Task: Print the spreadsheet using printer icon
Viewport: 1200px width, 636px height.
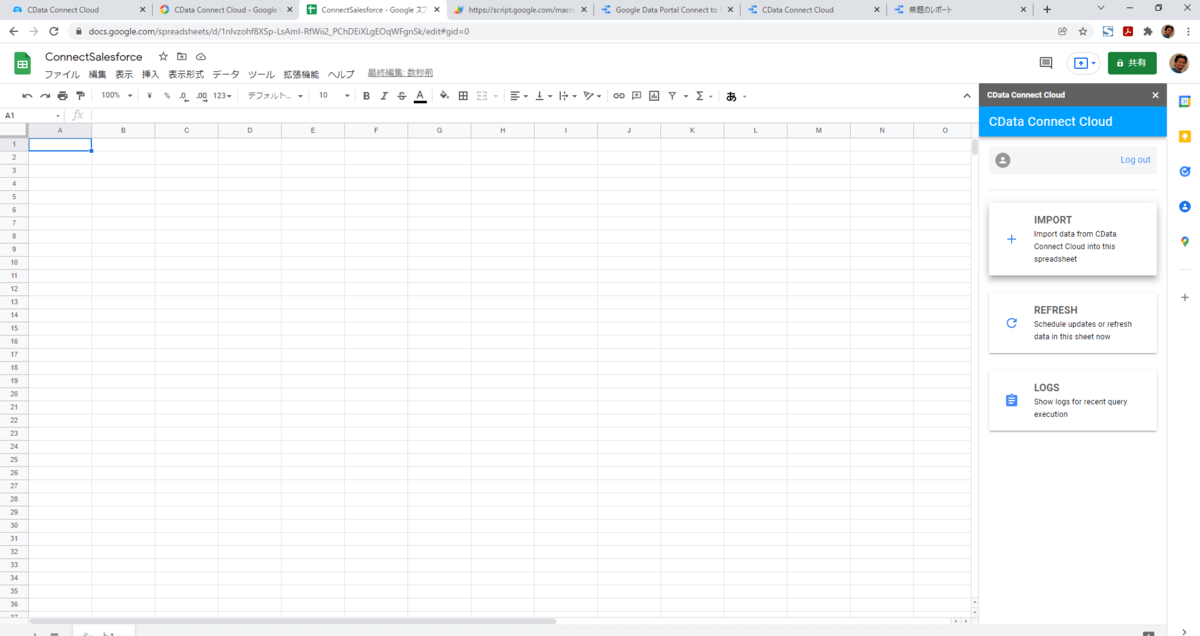Action: click(x=63, y=96)
